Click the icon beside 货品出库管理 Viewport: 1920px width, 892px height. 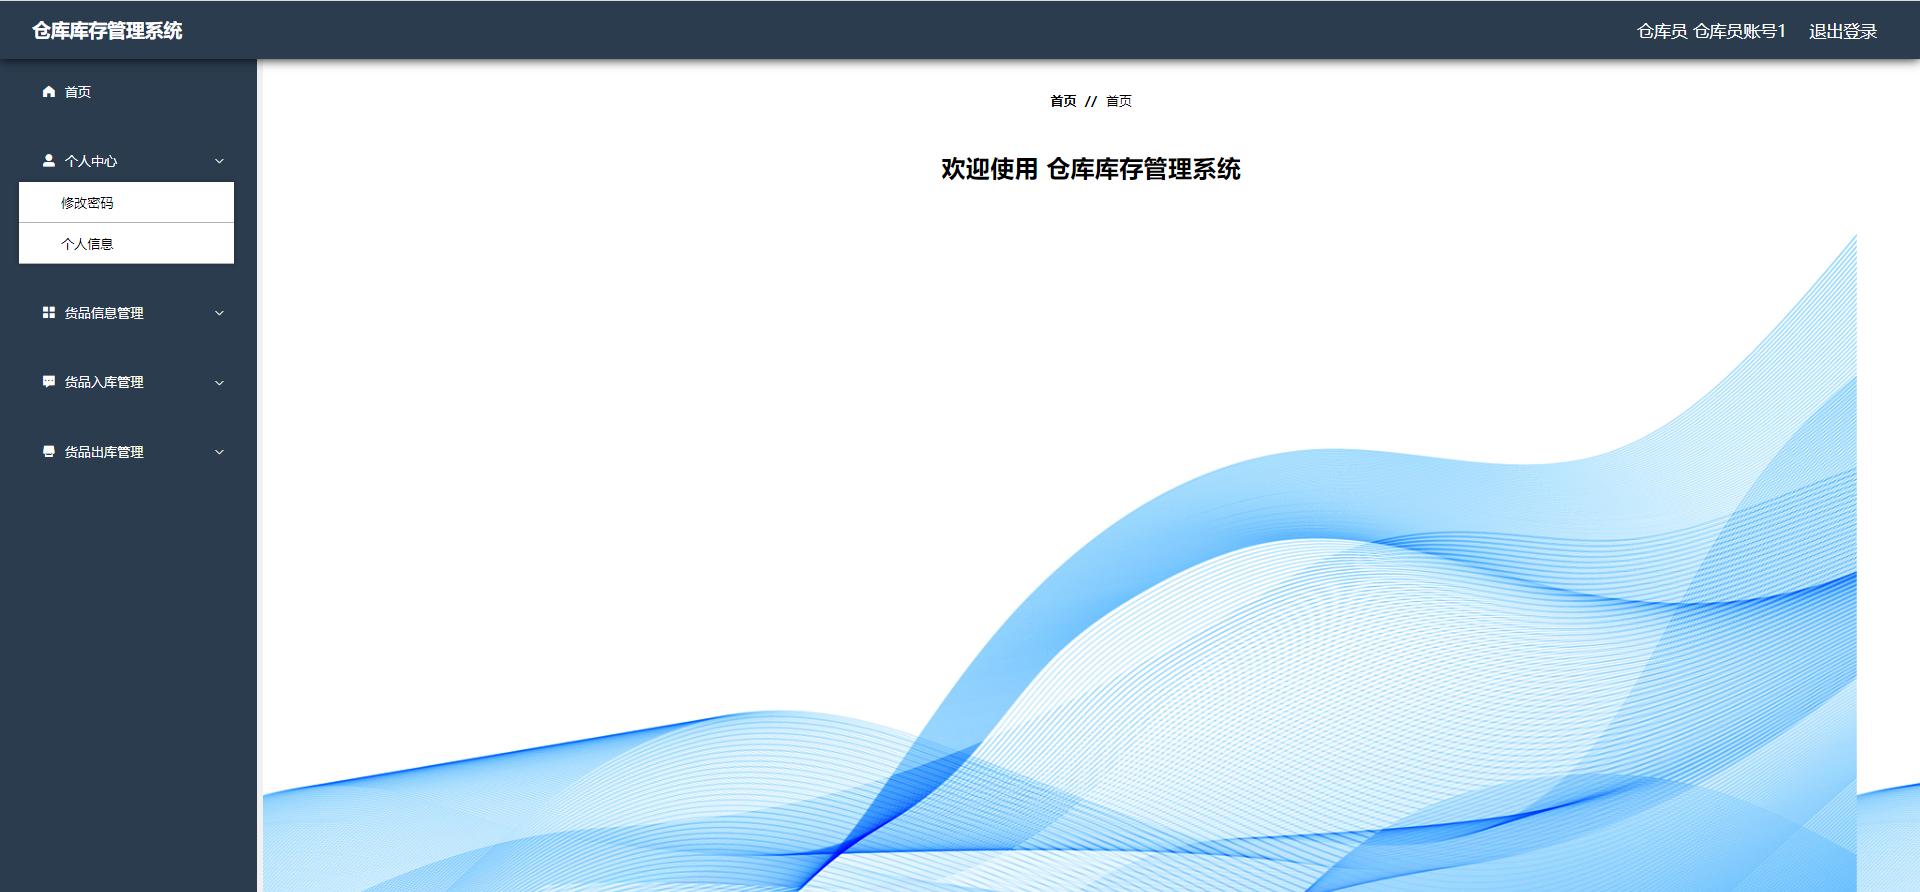(48, 451)
